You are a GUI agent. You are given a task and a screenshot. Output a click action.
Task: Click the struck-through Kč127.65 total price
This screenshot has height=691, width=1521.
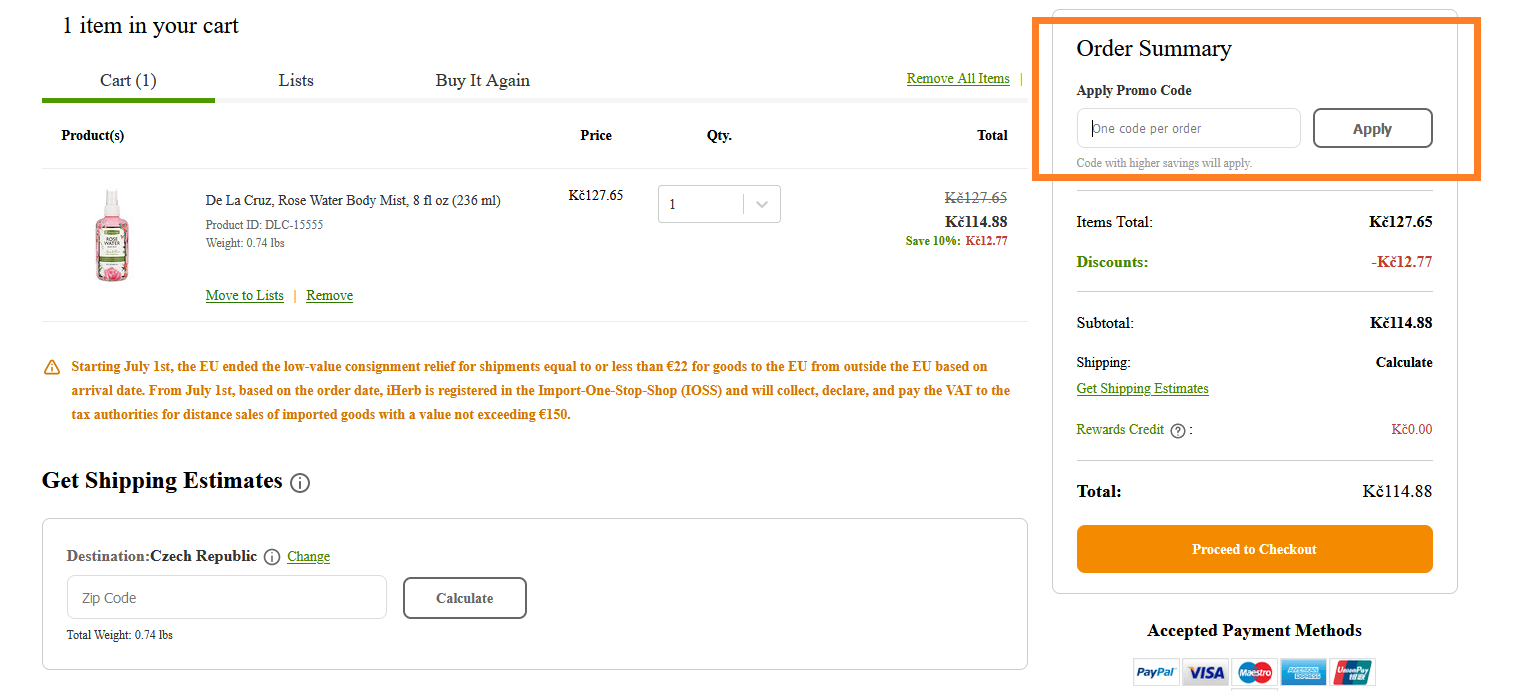click(975, 198)
